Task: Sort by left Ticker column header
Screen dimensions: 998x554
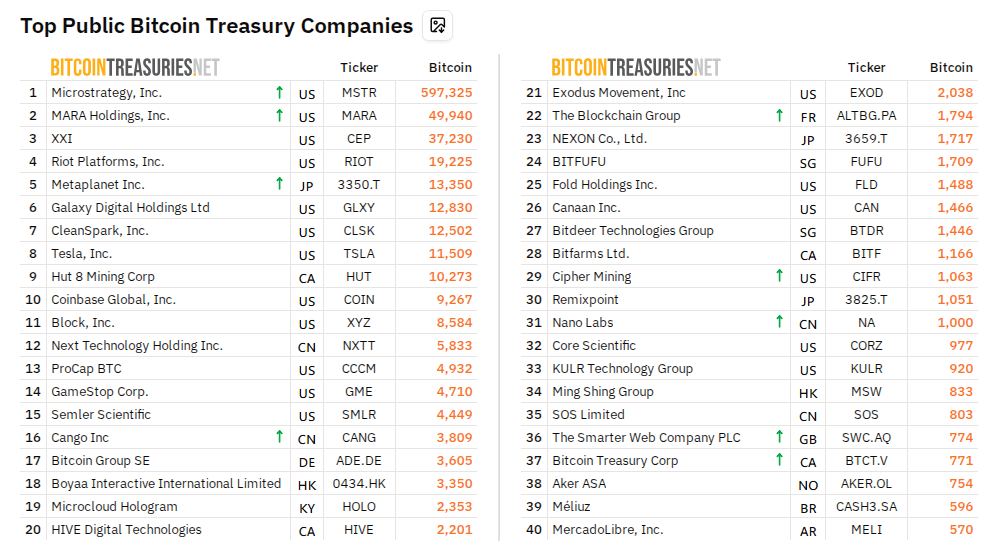Action: coord(359,67)
